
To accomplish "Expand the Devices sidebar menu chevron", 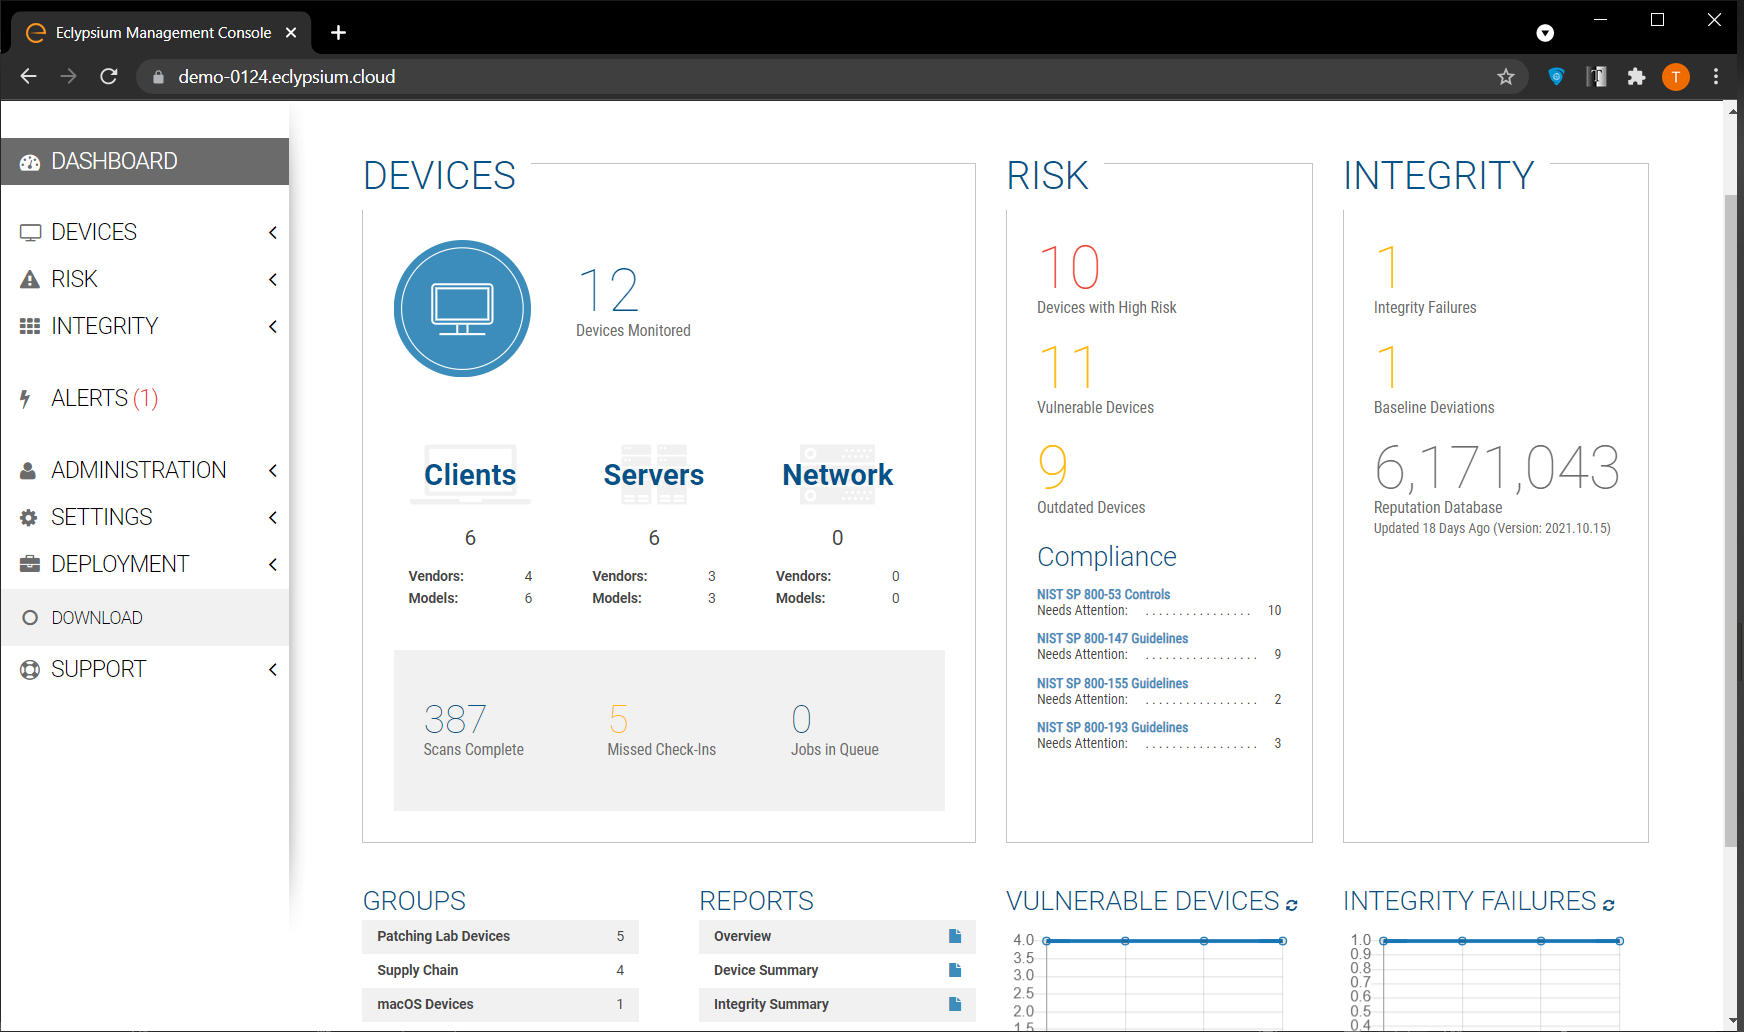I will point(272,233).
